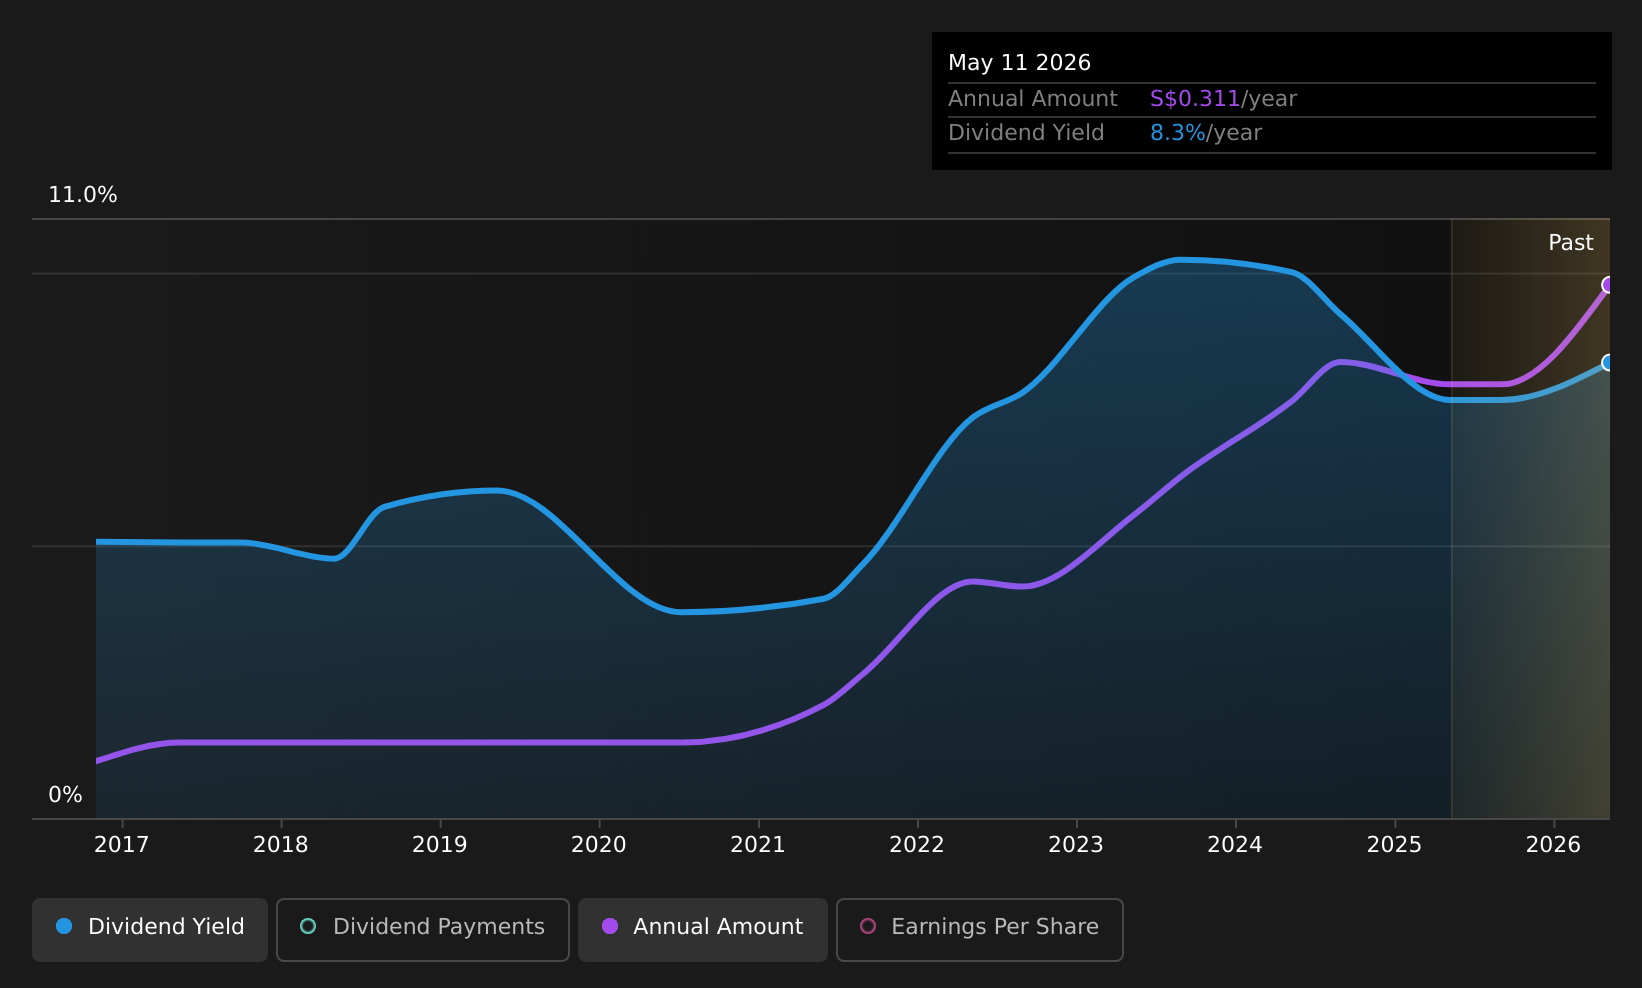Click the 0% y-axis label
The height and width of the screenshot is (988, 1642).
click(x=65, y=795)
